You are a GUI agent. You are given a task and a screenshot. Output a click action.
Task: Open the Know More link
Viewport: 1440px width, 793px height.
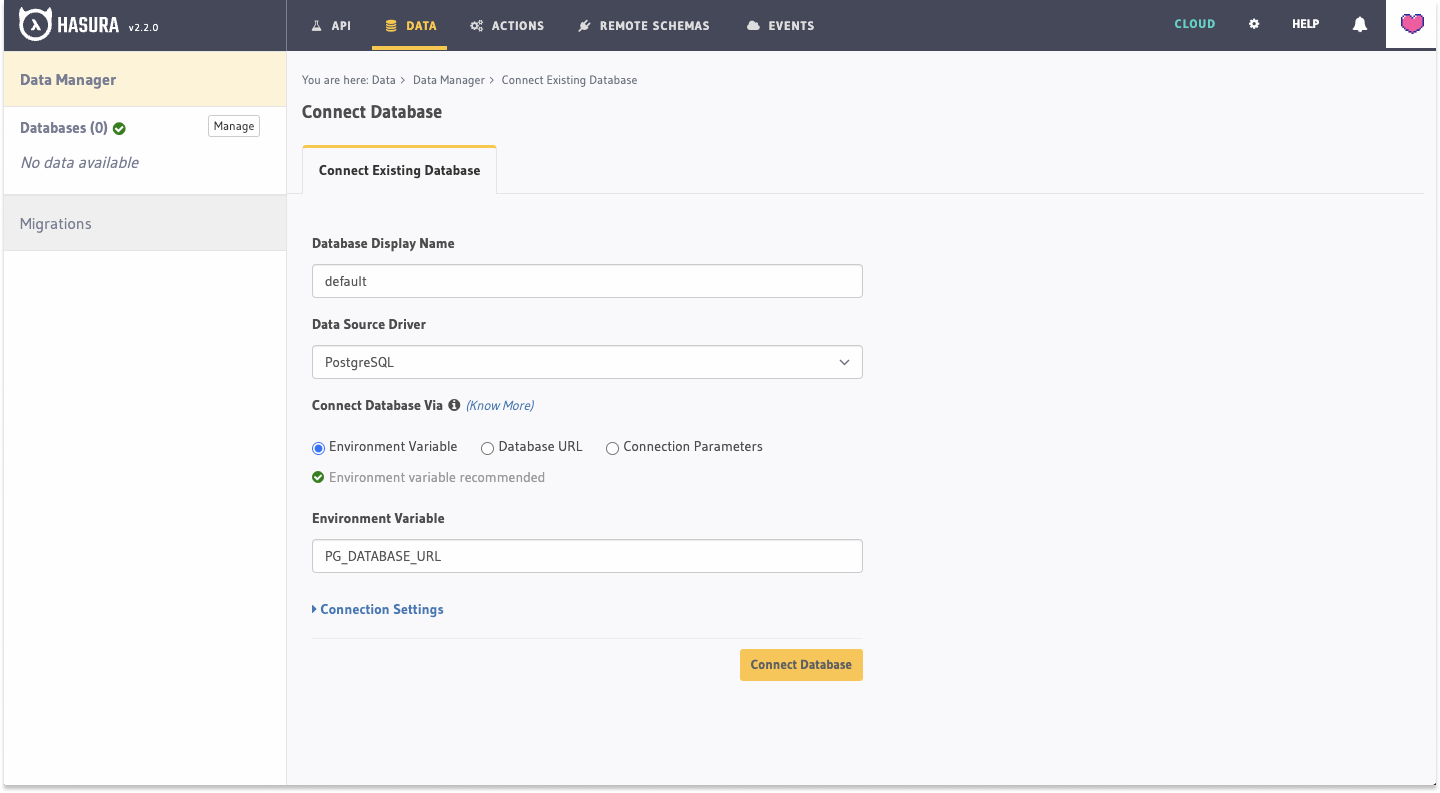499,405
